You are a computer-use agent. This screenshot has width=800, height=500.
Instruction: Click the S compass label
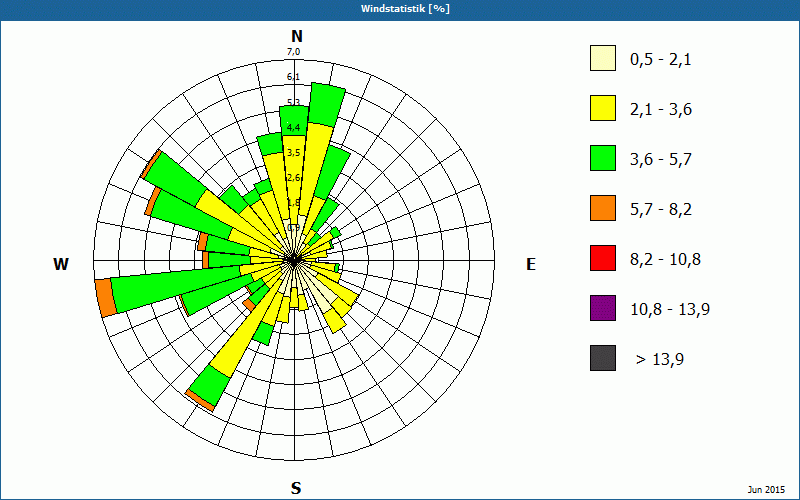(x=296, y=488)
